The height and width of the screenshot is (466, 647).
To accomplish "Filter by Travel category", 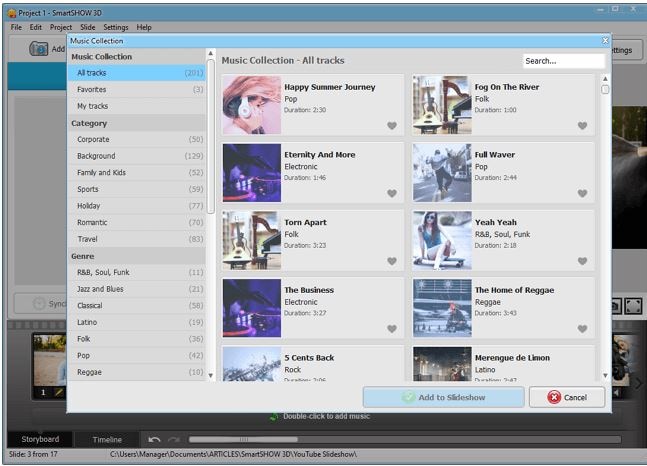I will click(137, 239).
